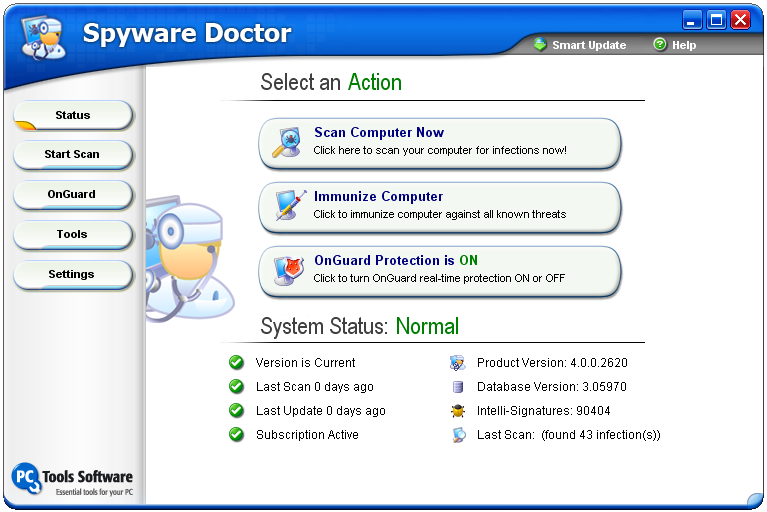Click the doctor mascot illustration
This screenshot has height=512, width=767.
189,258
